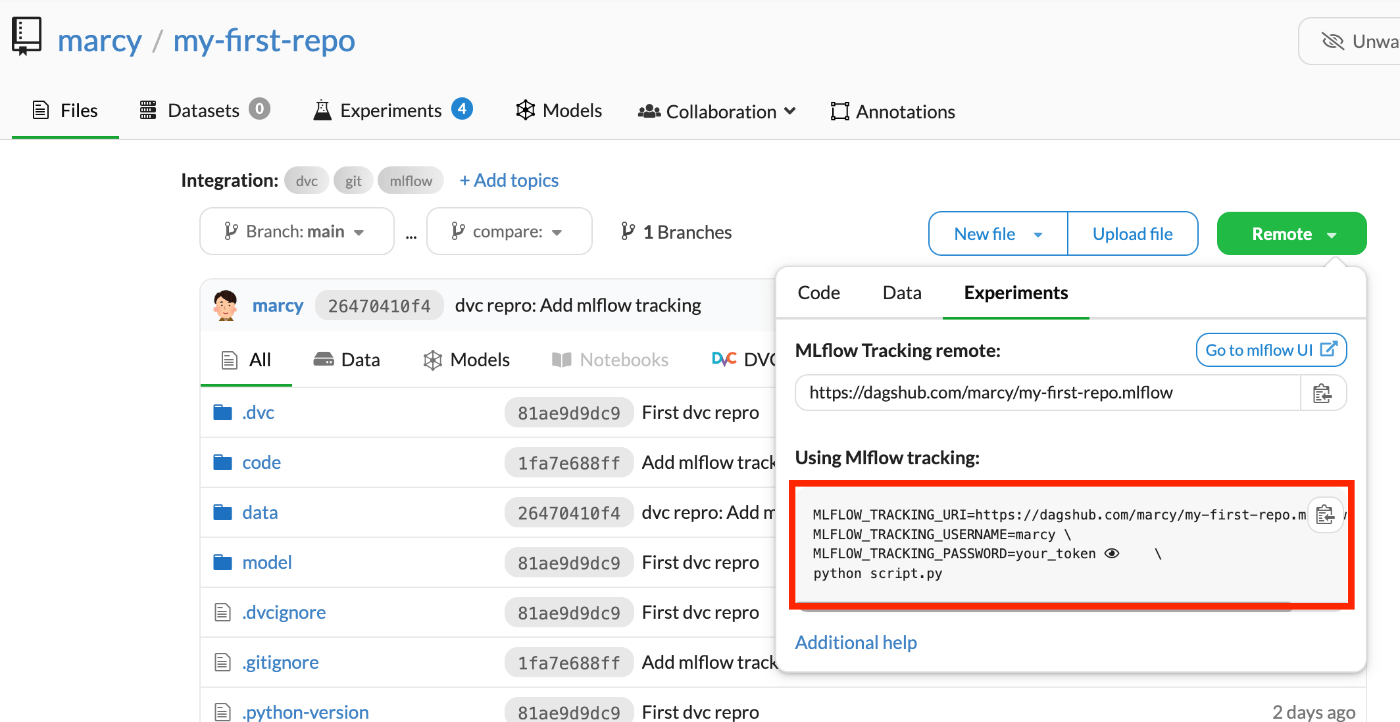Open commit 1fa7e688ff on code row
The width and height of the screenshot is (1400, 722).
pos(569,463)
